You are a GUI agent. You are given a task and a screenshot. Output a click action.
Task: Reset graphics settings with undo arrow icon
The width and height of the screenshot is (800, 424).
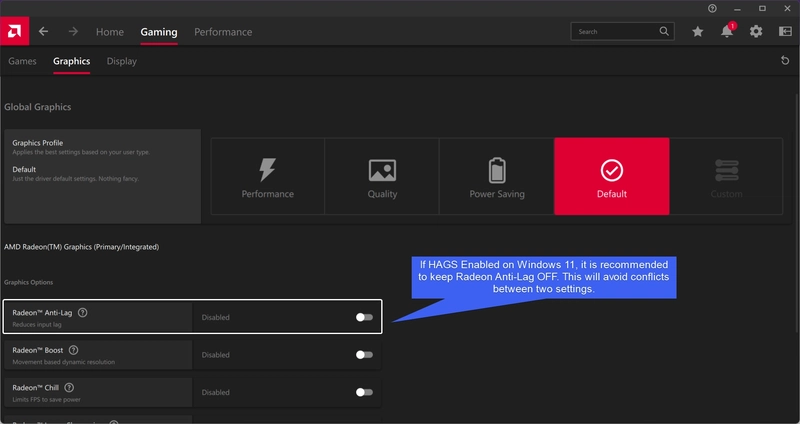point(785,61)
